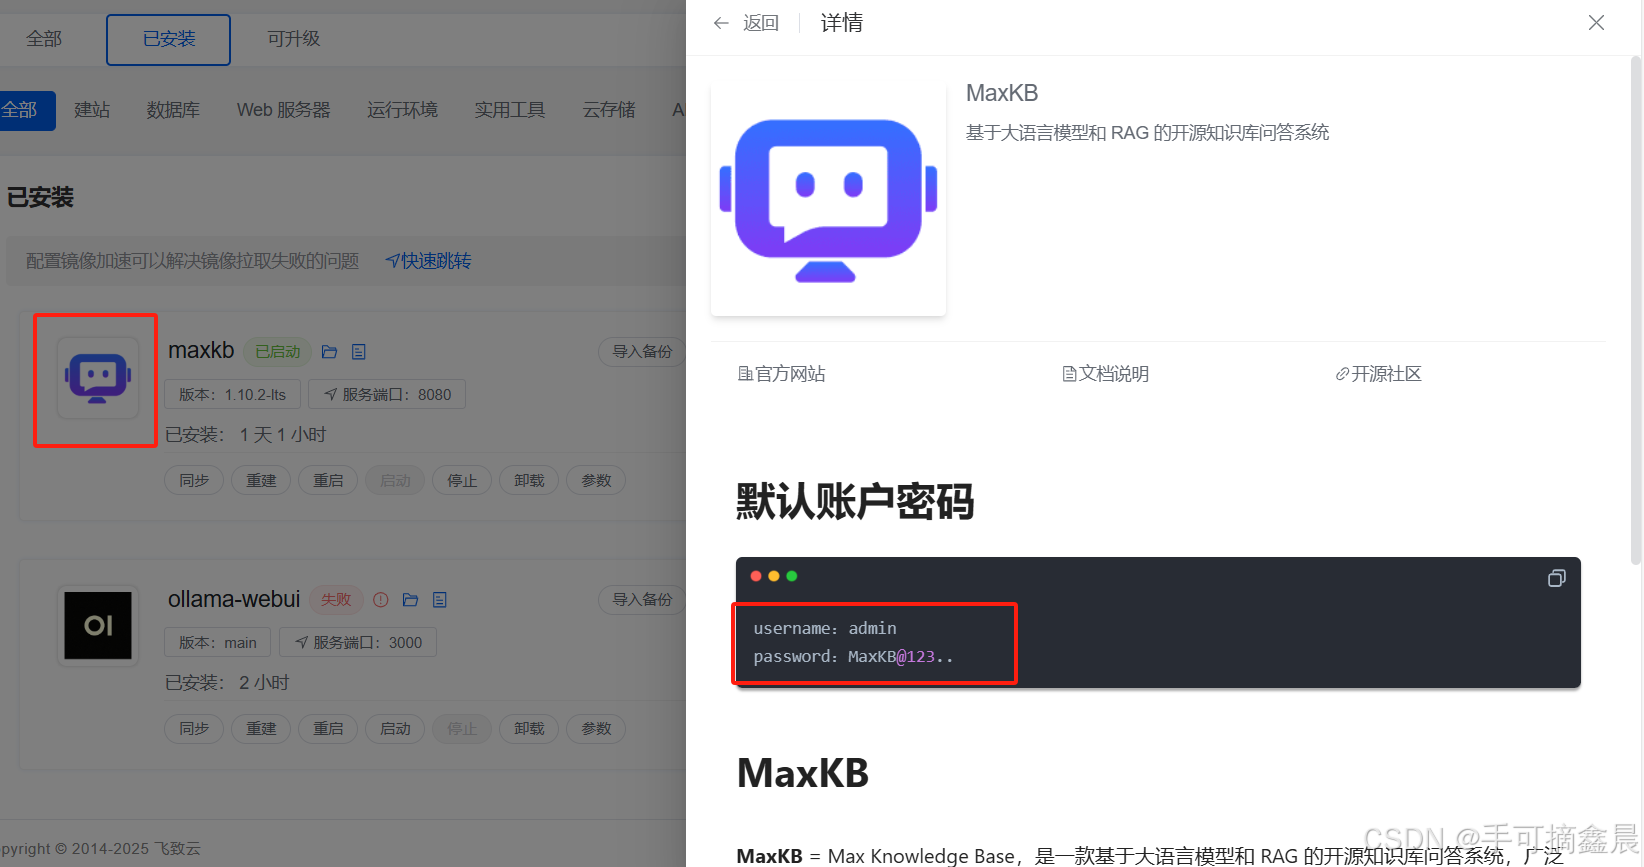The width and height of the screenshot is (1644, 867).
Task: Click the 版本: 1.10.2-lts tag
Action: point(232,395)
